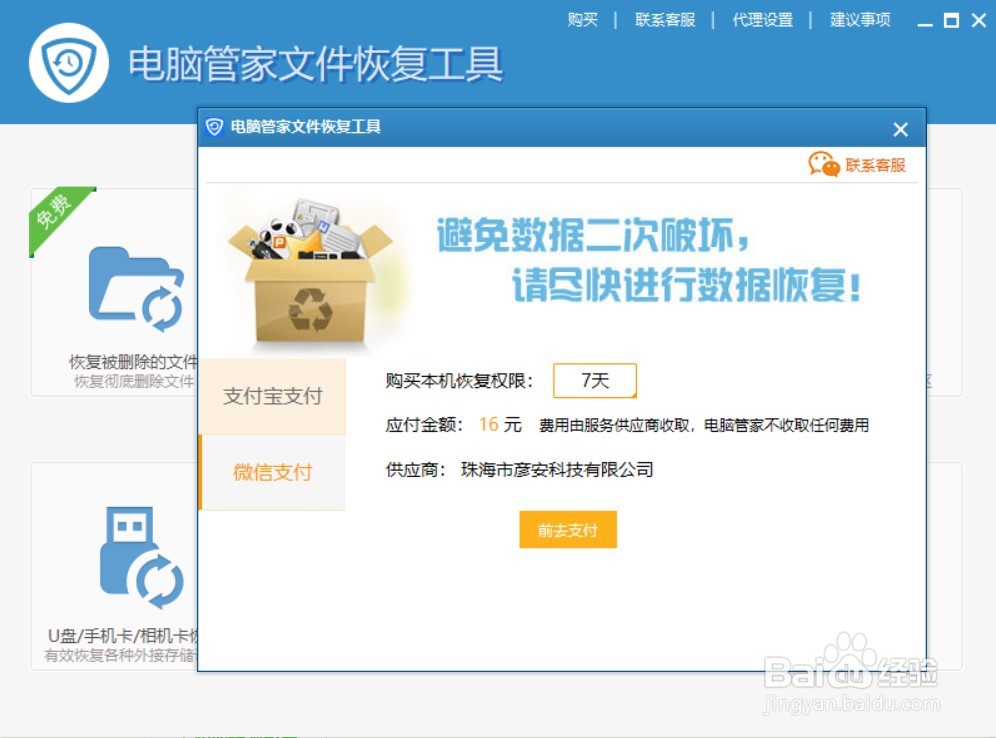
Task: Click the 费用由服务供应商收取 notice text
Action: click(704, 425)
